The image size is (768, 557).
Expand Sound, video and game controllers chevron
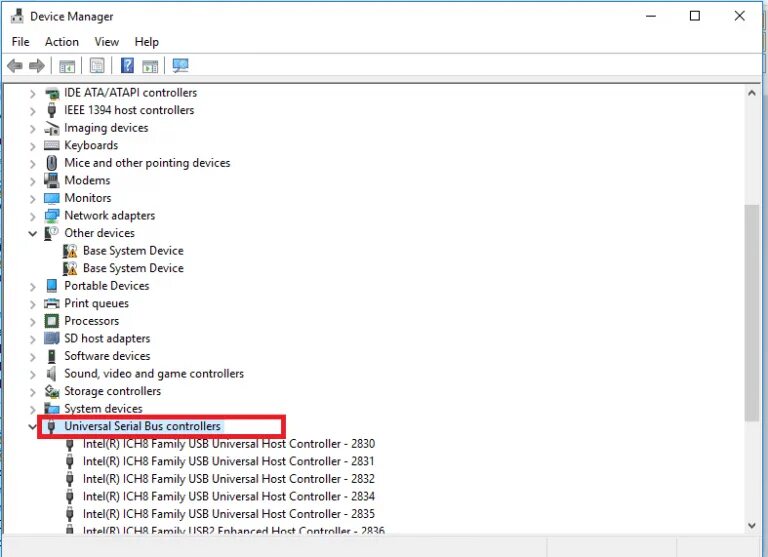(x=32, y=374)
